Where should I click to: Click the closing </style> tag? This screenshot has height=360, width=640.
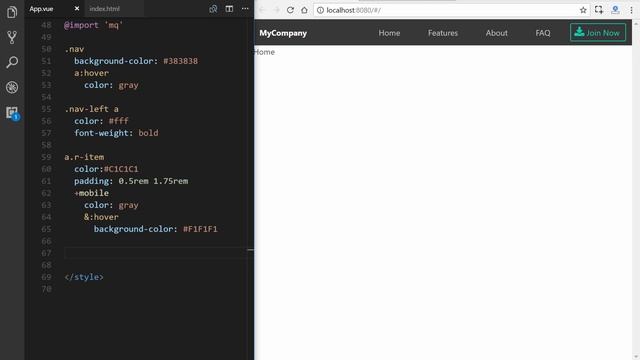[x=84, y=277]
